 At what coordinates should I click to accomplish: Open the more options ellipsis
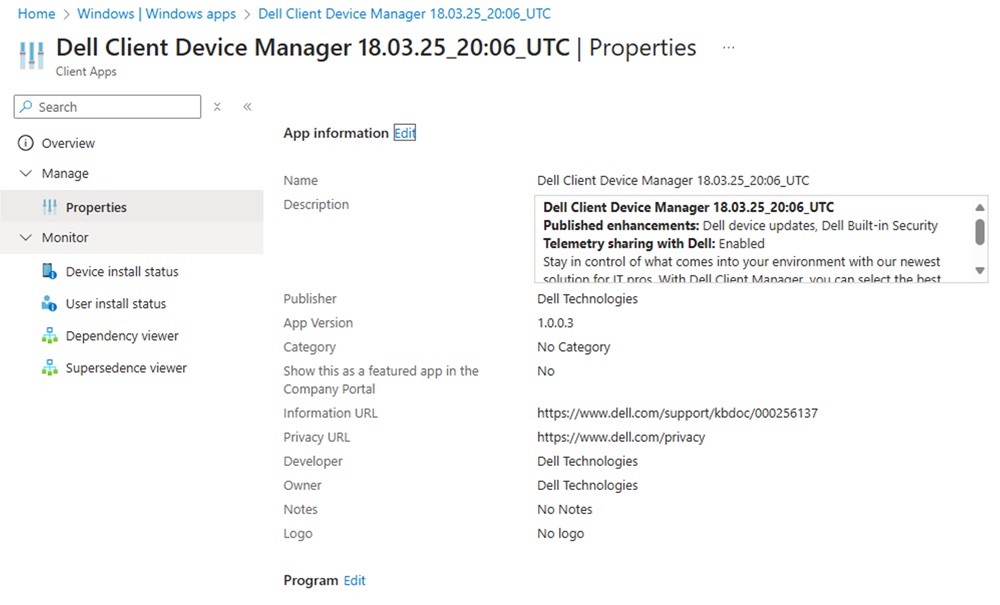coord(728,47)
